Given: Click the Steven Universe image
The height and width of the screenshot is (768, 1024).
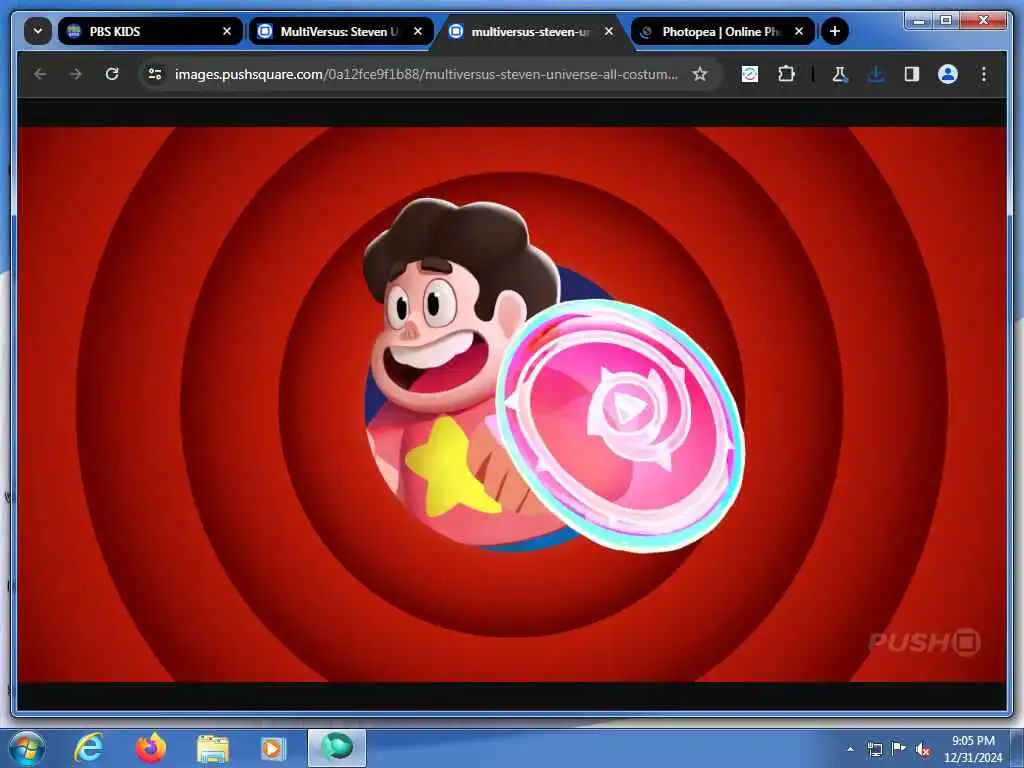Looking at the screenshot, I should pos(511,404).
